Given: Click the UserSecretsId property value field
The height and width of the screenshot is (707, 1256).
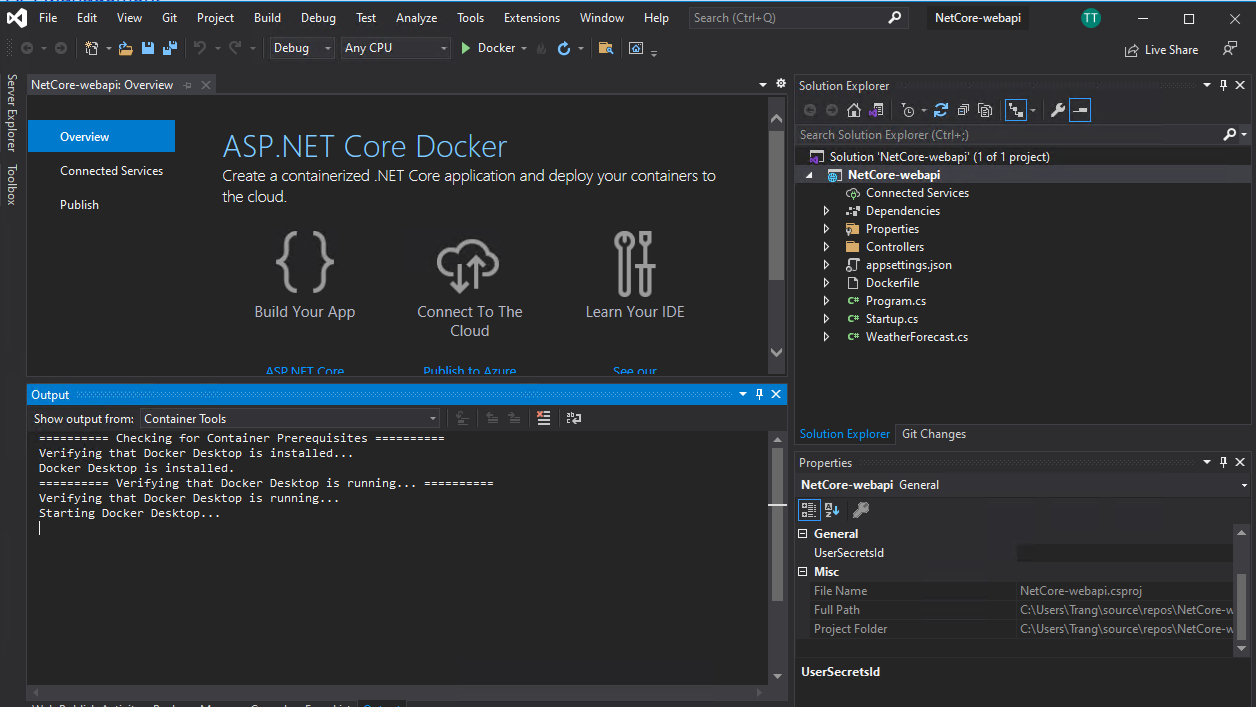Looking at the screenshot, I should coord(1125,553).
